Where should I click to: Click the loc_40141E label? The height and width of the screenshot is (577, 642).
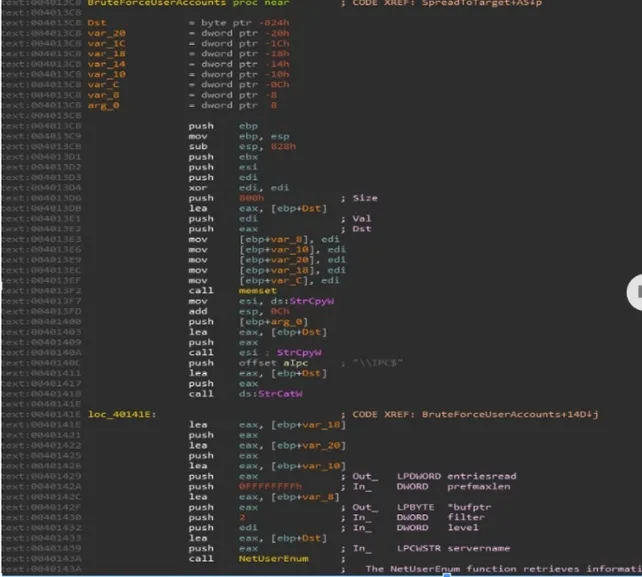(x=122, y=414)
